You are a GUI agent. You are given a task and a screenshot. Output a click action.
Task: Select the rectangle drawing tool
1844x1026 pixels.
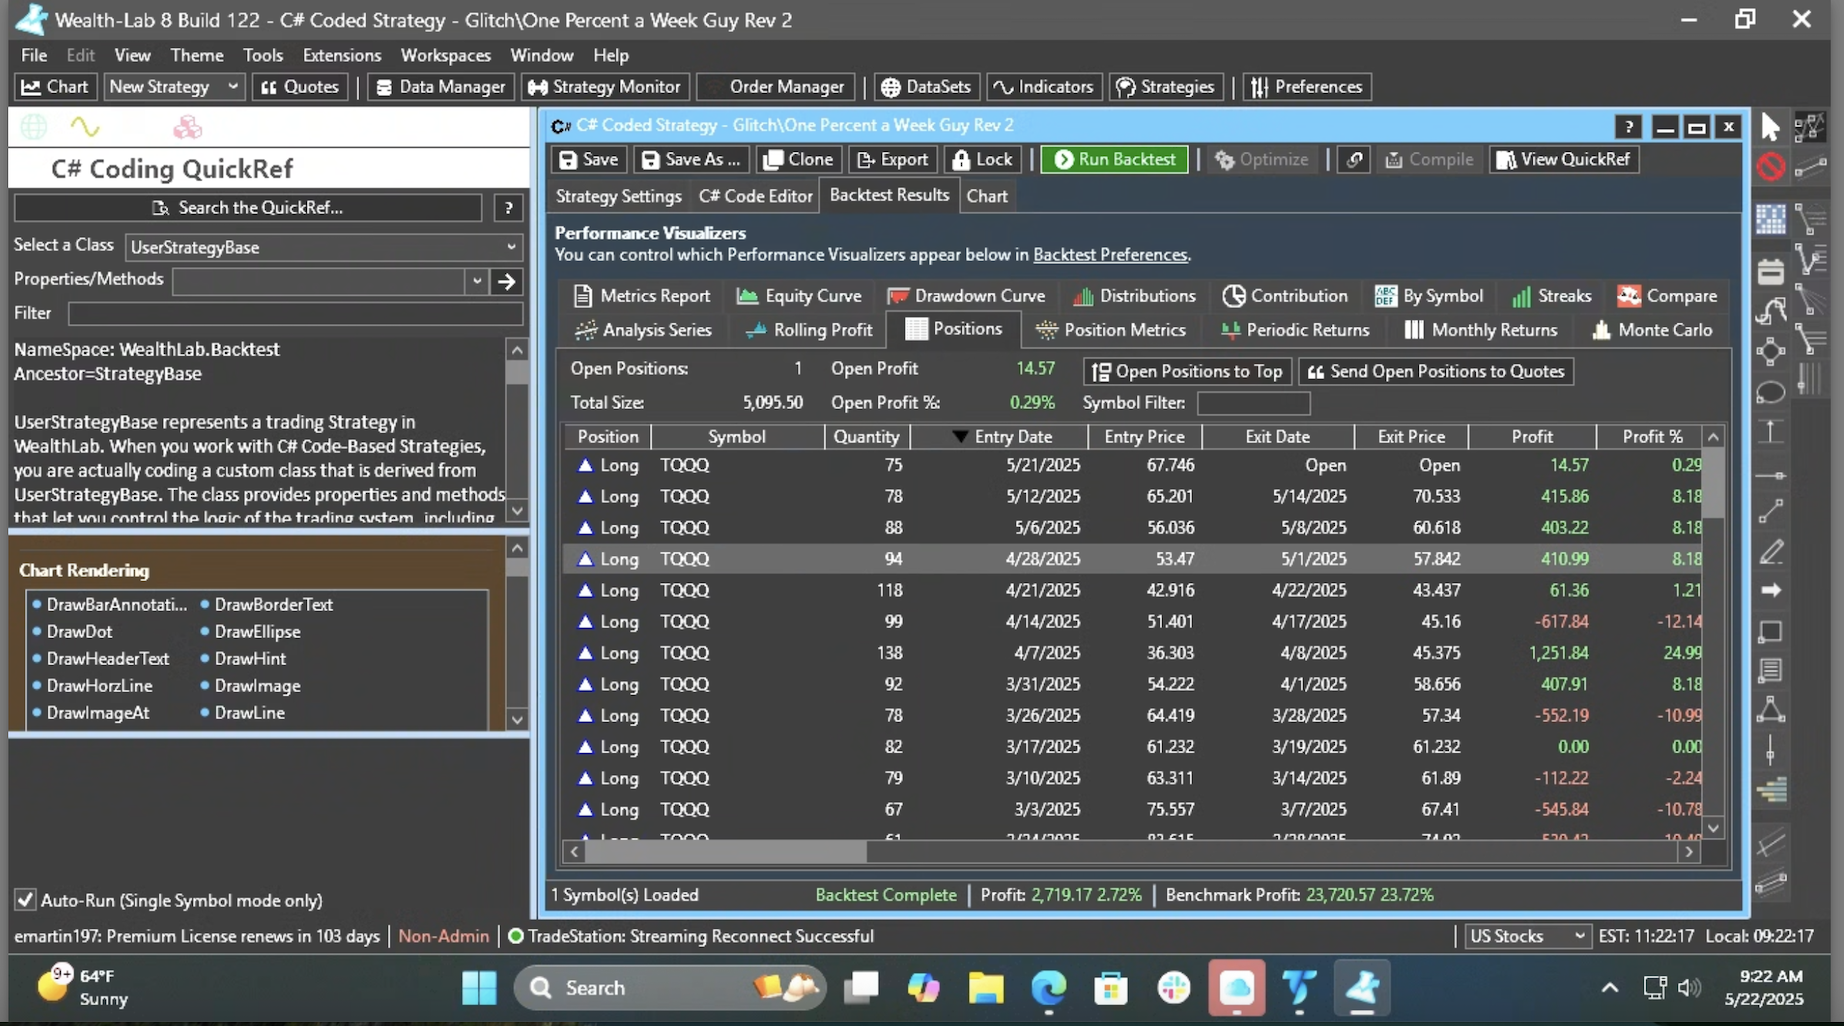pos(1770,632)
